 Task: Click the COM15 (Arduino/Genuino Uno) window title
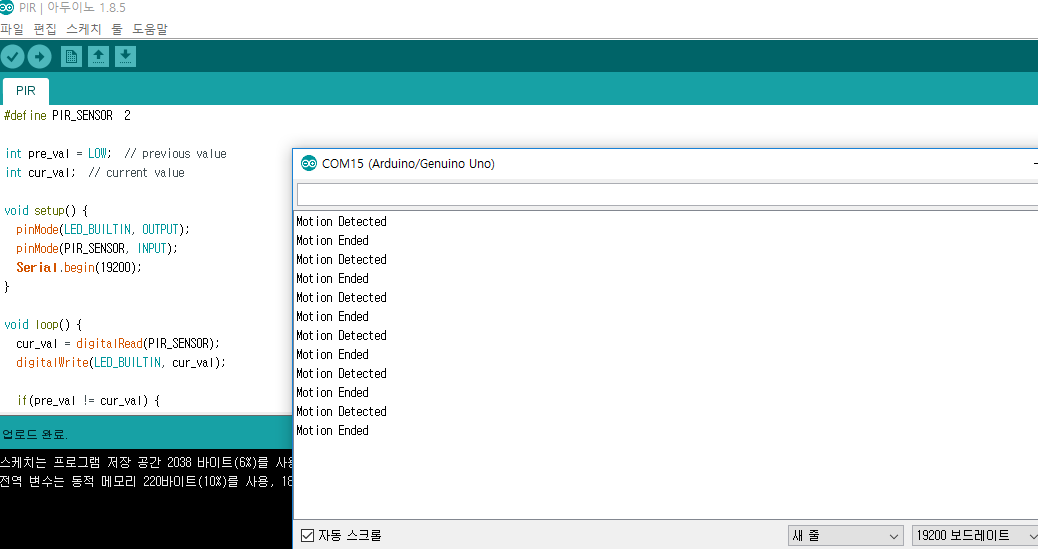pyautogui.click(x=408, y=164)
